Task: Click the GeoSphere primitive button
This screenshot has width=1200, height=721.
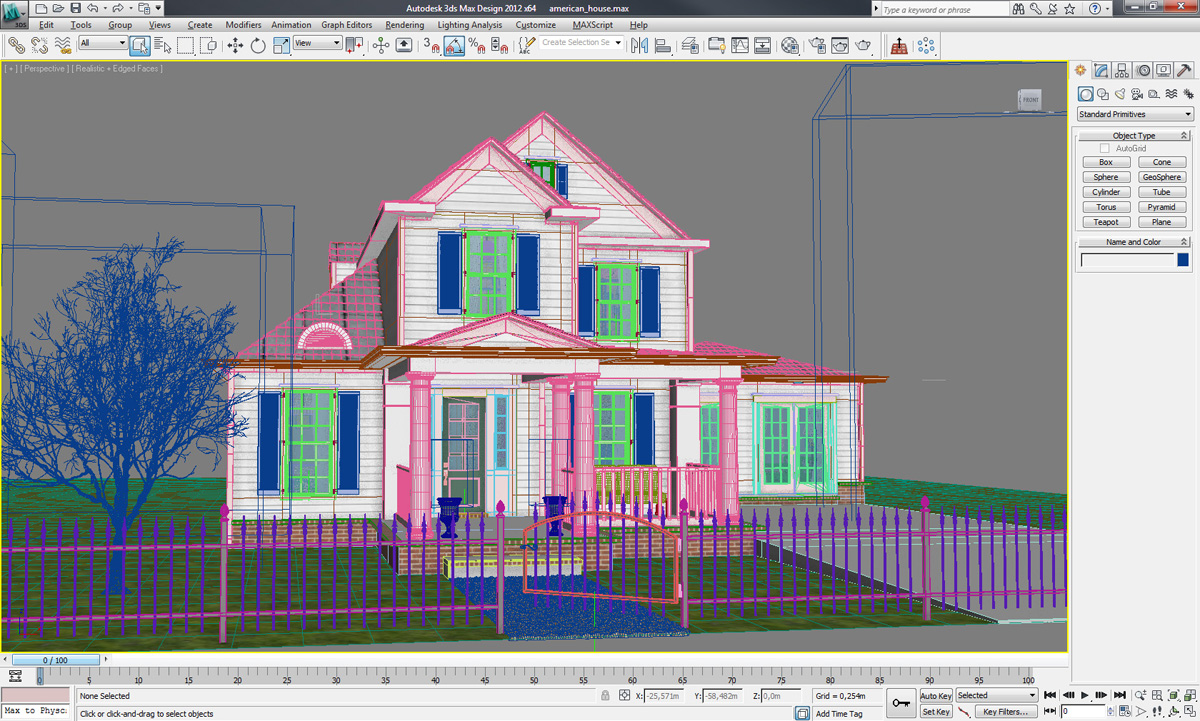Action: click(1162, 177)
